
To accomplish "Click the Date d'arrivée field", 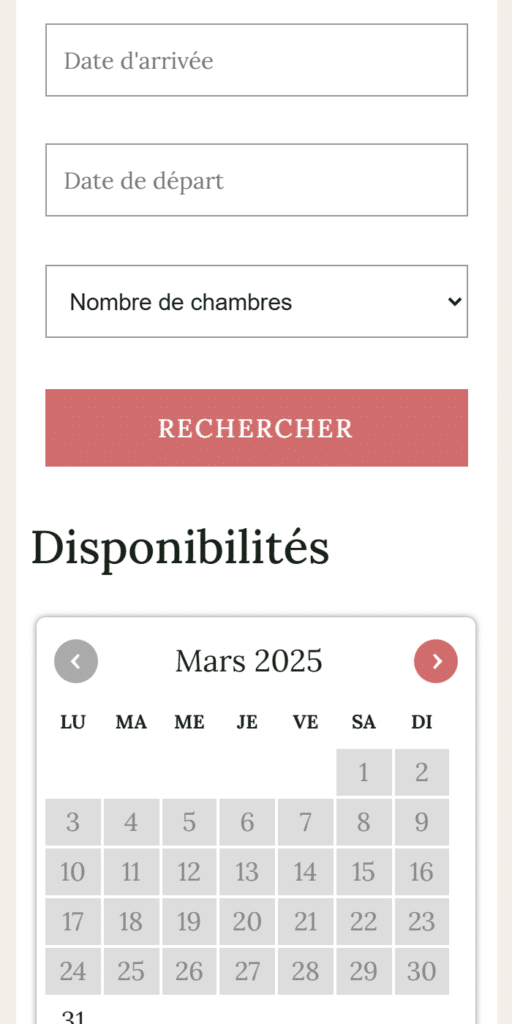I will tap(257, 60).
